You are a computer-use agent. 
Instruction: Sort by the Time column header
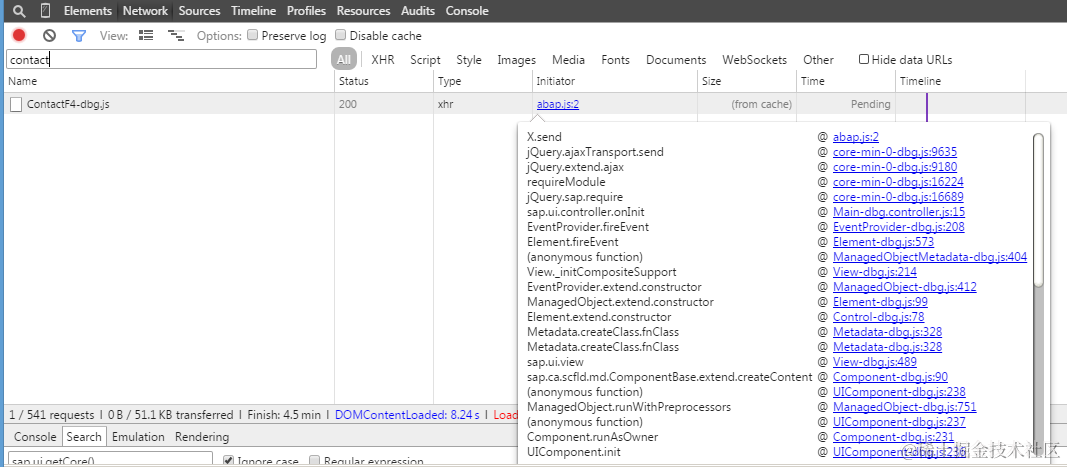pyautogui.click(x=846, y=81)
